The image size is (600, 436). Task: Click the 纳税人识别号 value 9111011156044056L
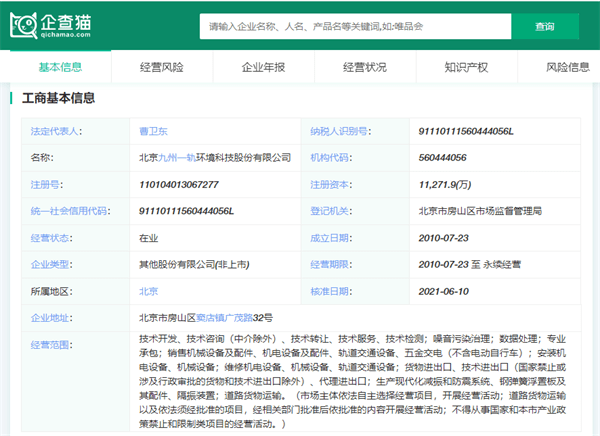466,131
